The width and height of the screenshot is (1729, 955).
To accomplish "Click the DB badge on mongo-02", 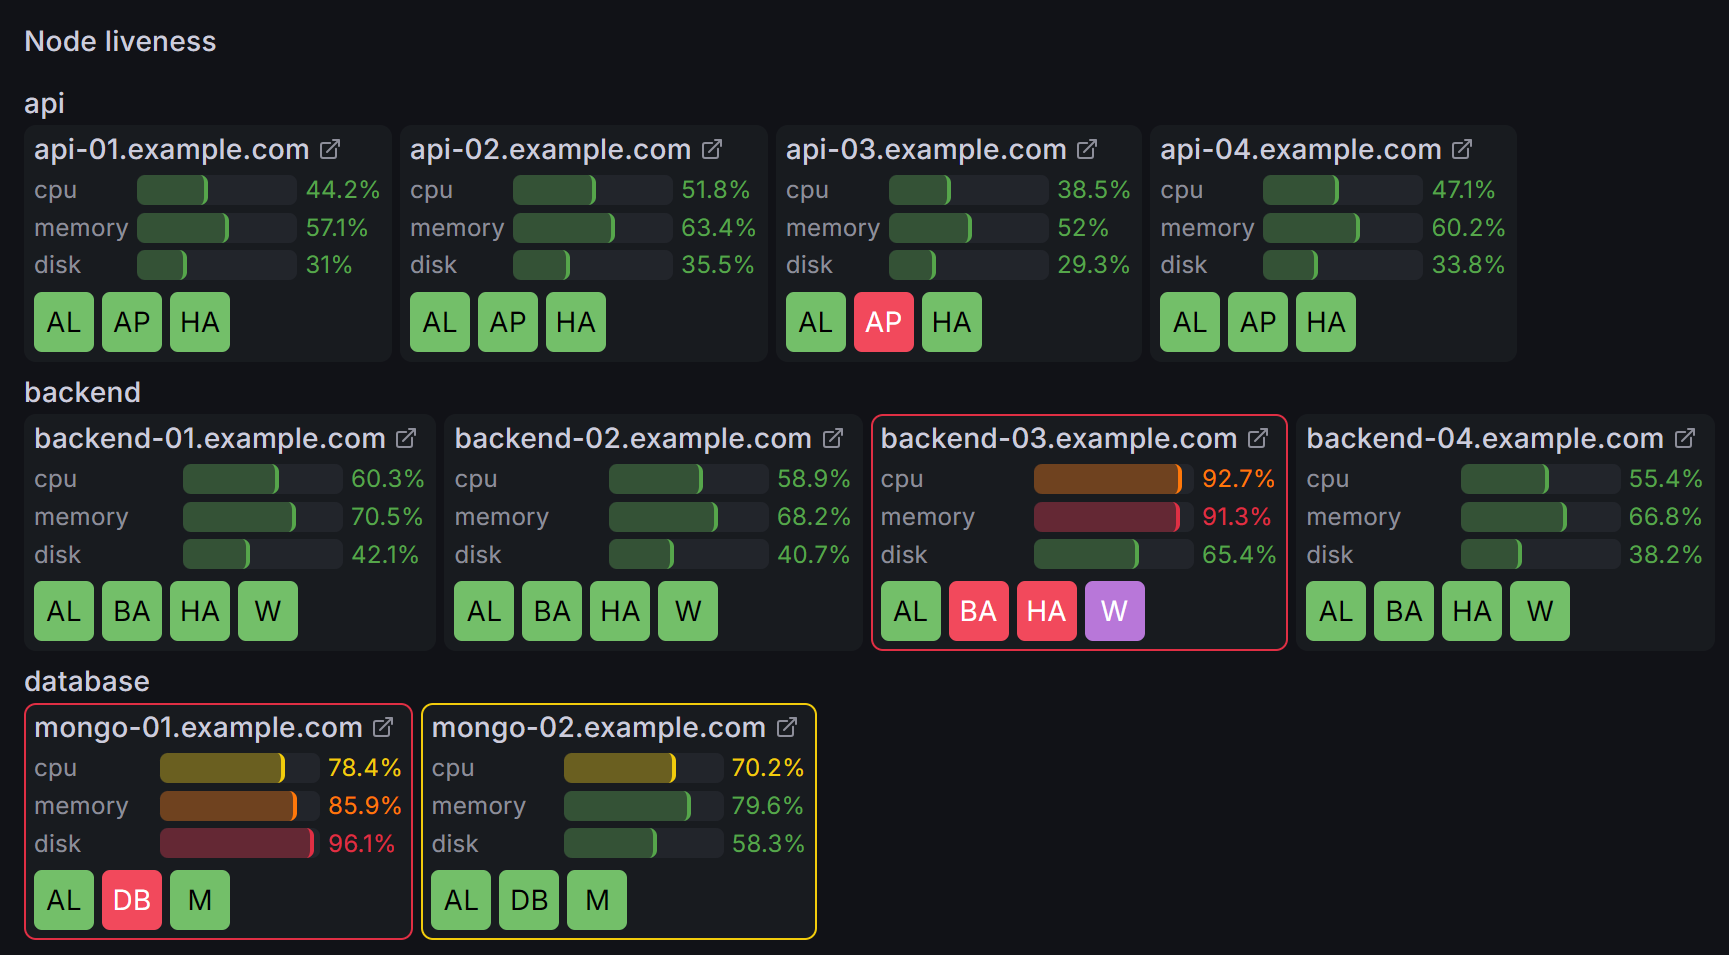I will coord(529,900).
